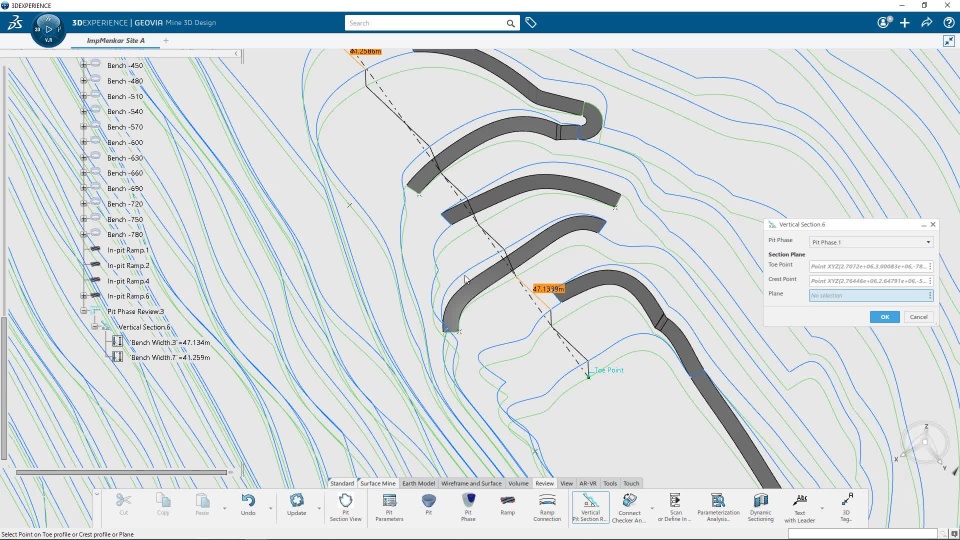This screenshot has width=960, height=540.
Task: Expand the Bench -510 tree node
Action: 84,96
